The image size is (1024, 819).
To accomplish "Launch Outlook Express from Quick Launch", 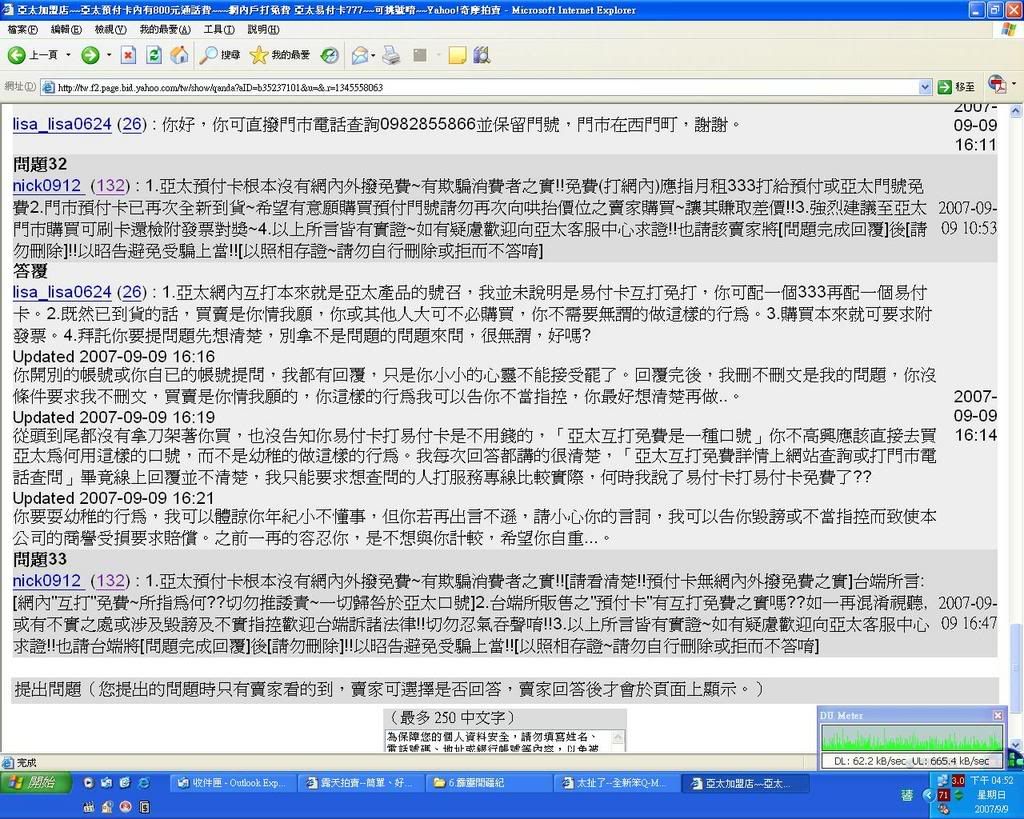I will click(x=106, y=782).
